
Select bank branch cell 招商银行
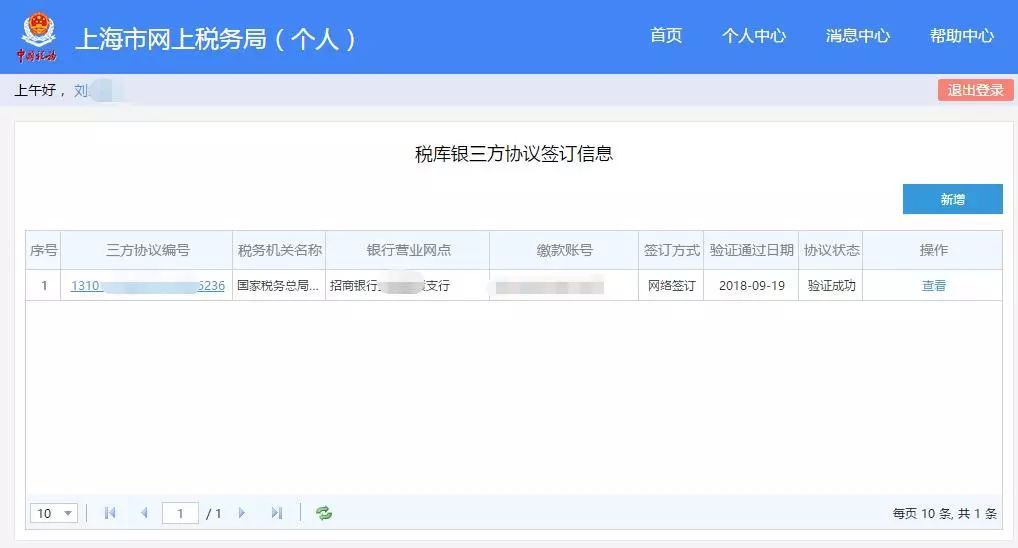tap(408, 286)
